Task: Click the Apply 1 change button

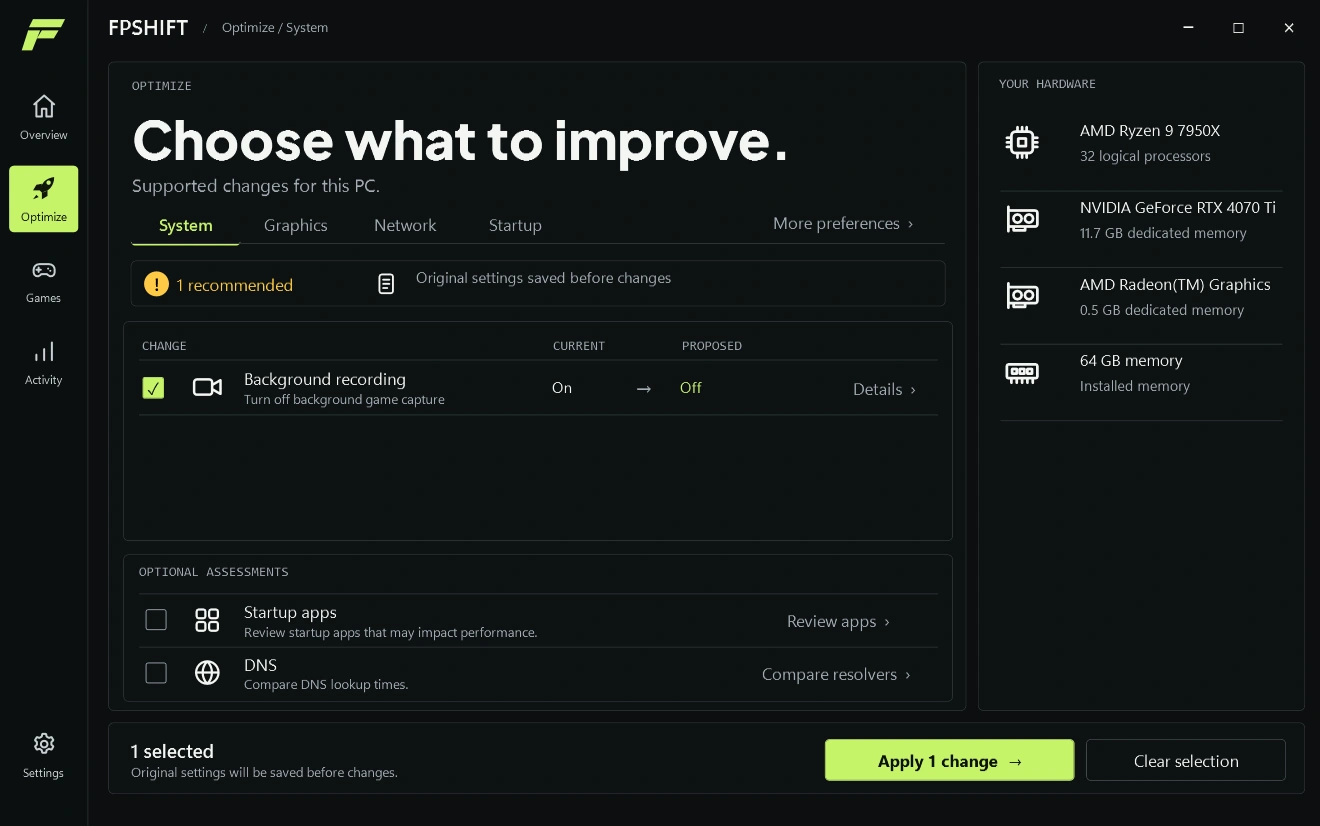Action: [949, 761]
